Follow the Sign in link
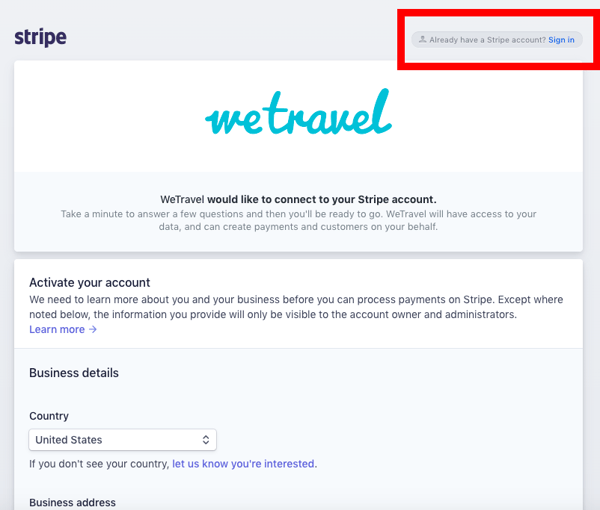600x510 pixels. pos(561,40)
